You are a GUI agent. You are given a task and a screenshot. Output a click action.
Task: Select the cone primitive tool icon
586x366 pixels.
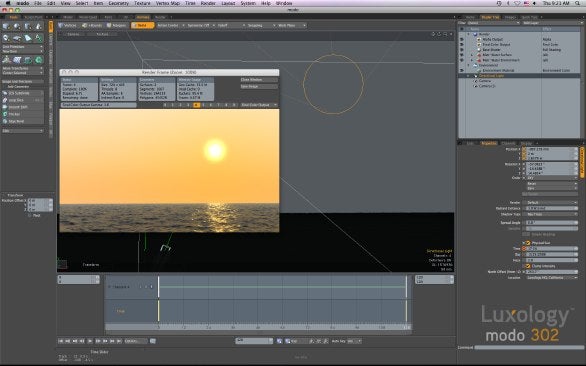coord(38,26)
